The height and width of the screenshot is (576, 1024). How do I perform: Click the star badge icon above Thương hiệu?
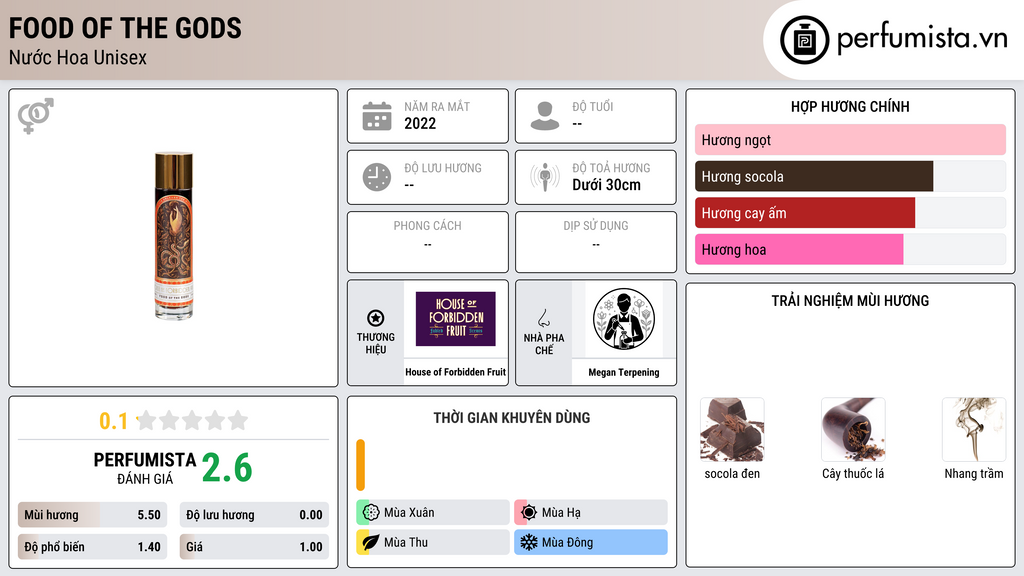point(376,318)
